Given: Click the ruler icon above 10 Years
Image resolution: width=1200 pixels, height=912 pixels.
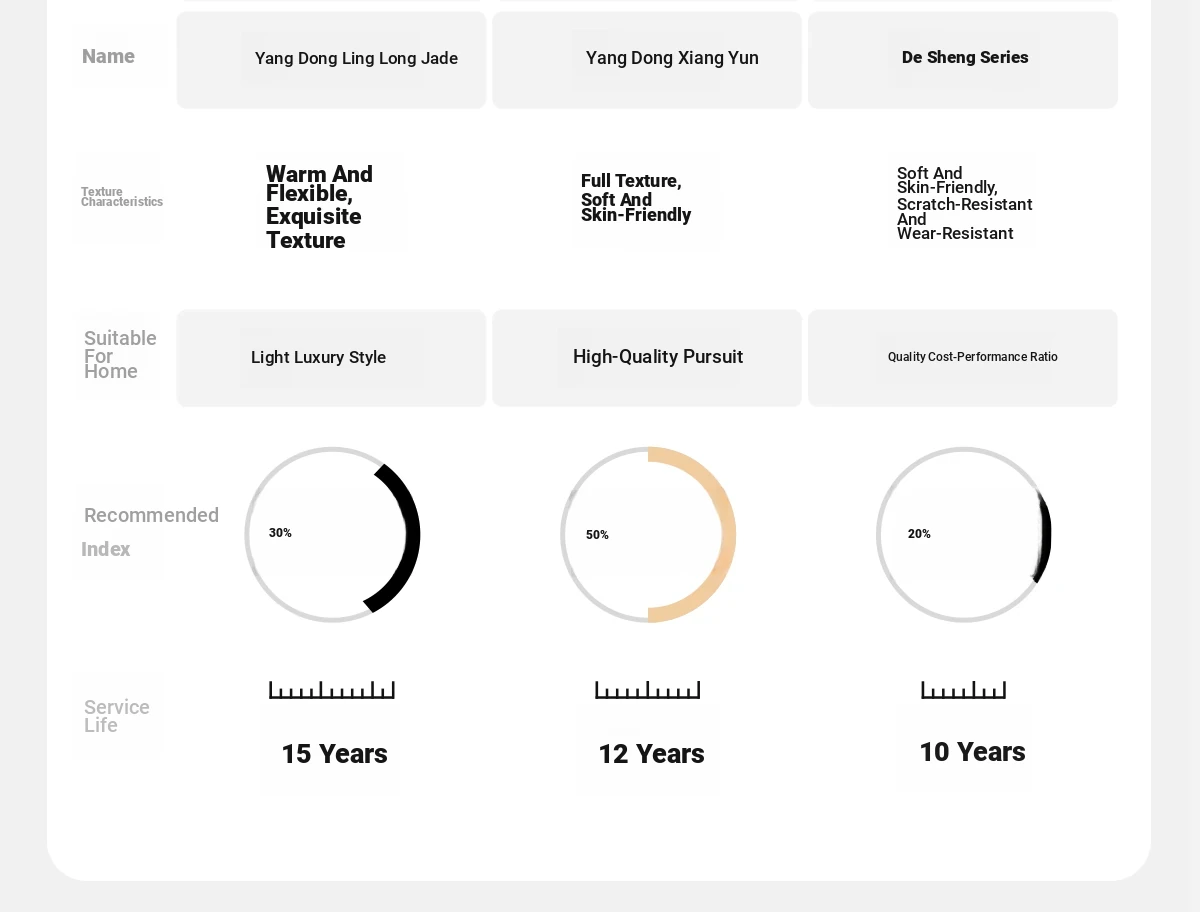Looking at the screenshot, I should point(964,690).
